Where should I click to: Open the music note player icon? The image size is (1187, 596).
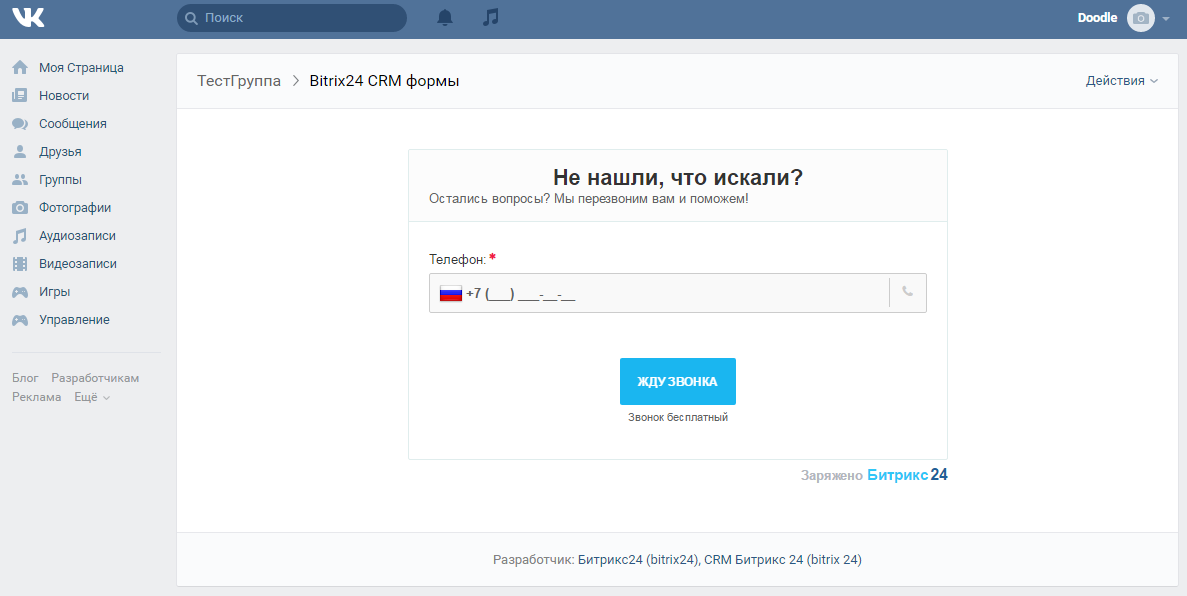coord(491,17)
